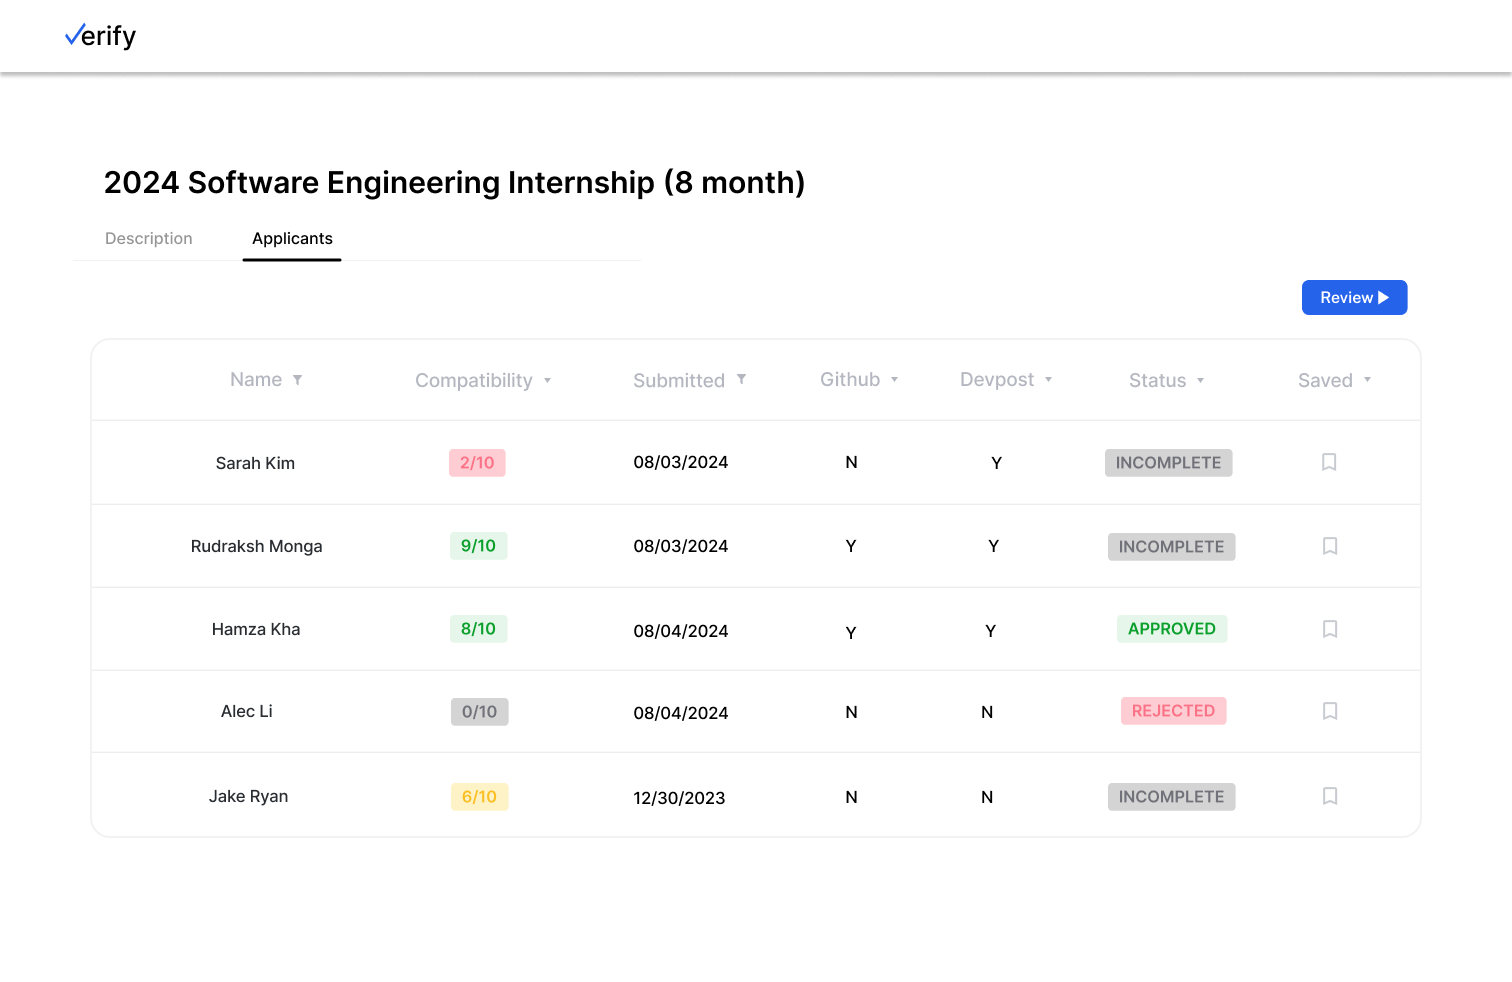
Task: Click the REJECTED status badge for Alec Li
Action: tap(1173, 711)
